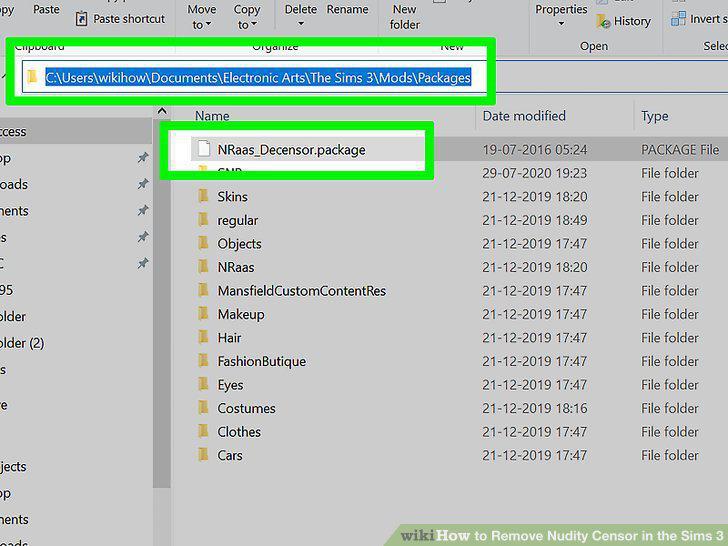The height and width of the screenshot is (546, 728).
Task: Click the FashionButique folder name
Action: click(x=261, y=362)
